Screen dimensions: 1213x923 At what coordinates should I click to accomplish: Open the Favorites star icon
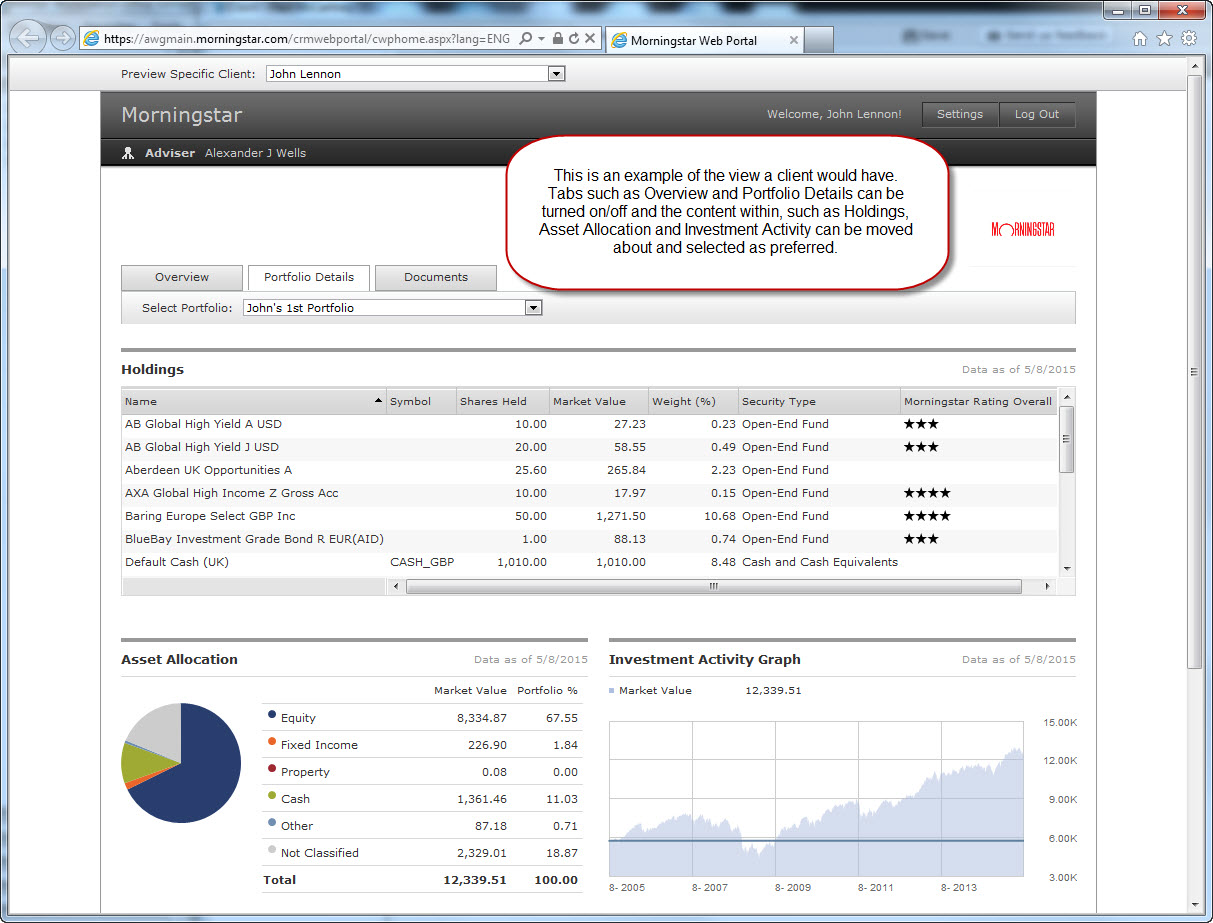click(1164, 39)
